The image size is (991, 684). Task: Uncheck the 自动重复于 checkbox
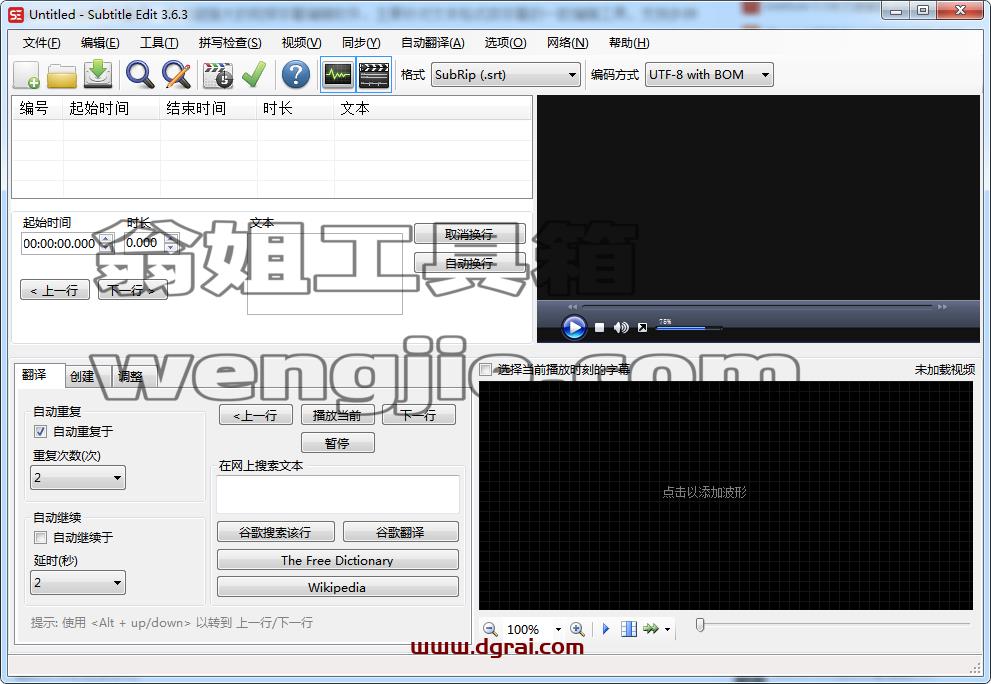tap(40, 432)
